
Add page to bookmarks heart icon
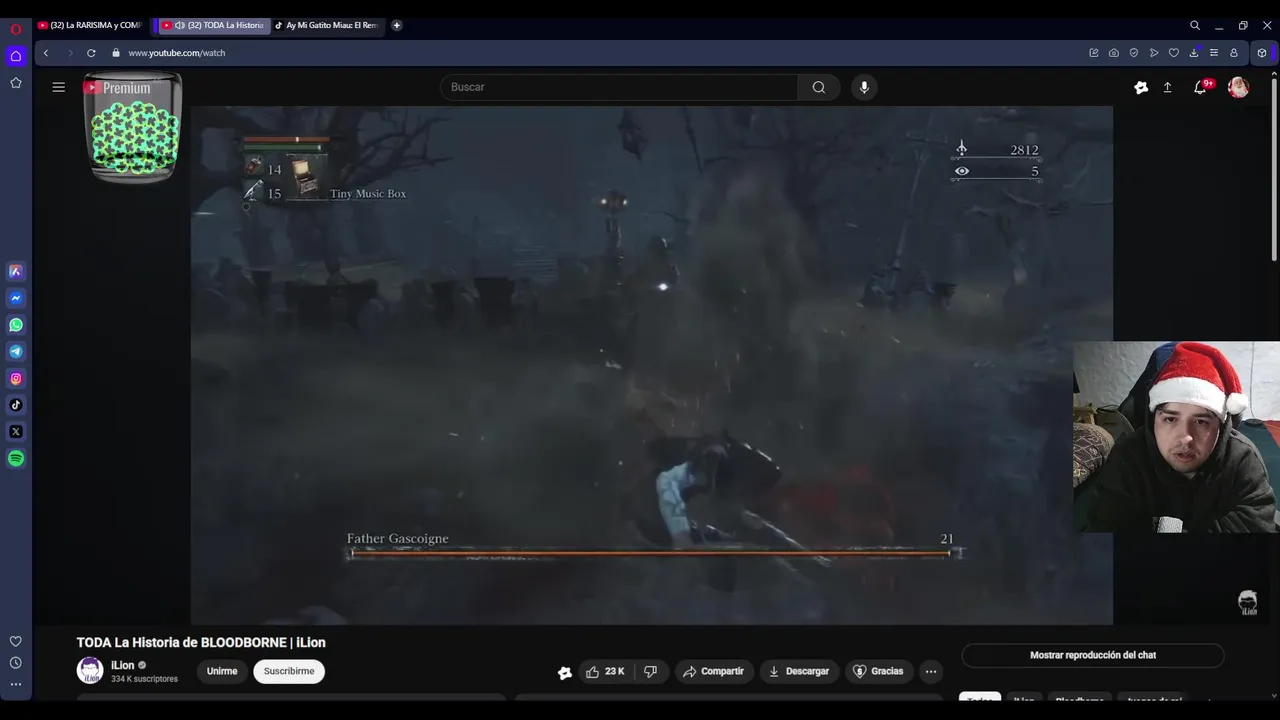(x=1173, y=53)
